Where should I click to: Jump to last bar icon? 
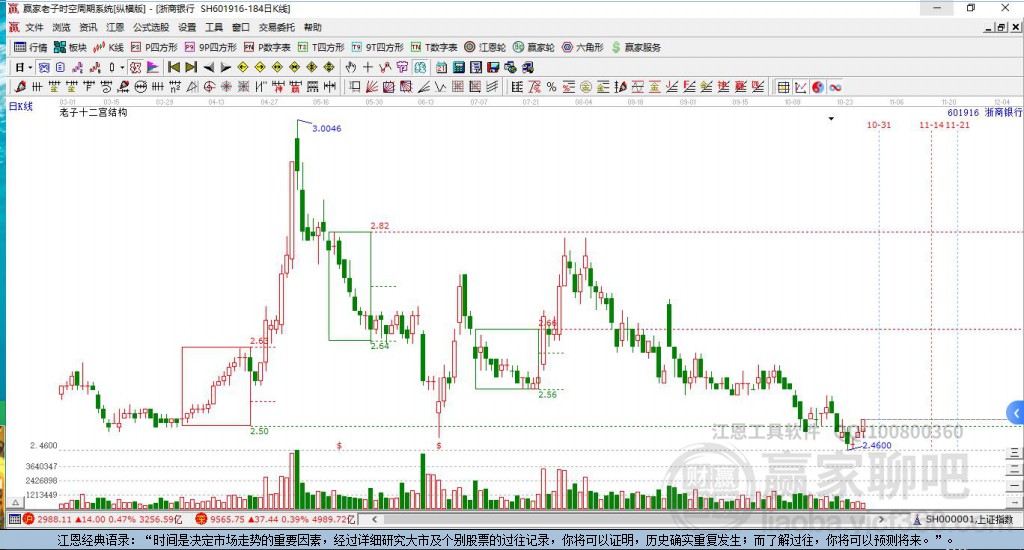tap(191, 67)
